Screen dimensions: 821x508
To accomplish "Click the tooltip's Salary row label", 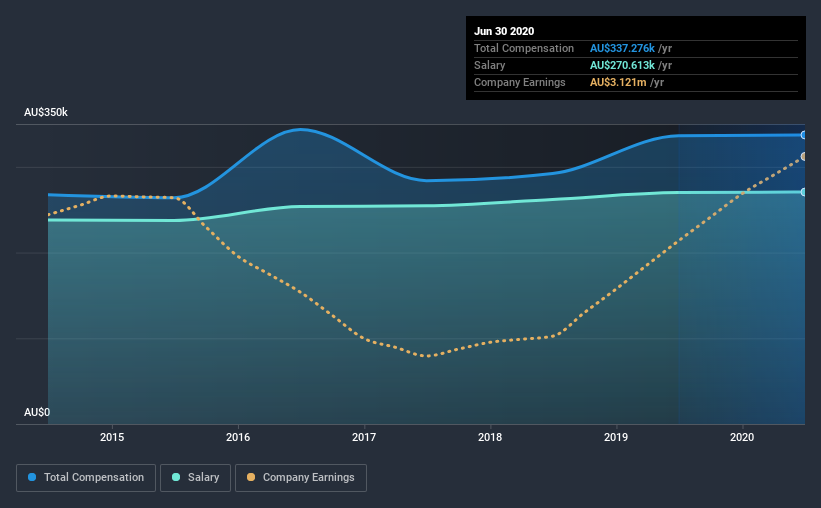I will [x=490, y=65].
